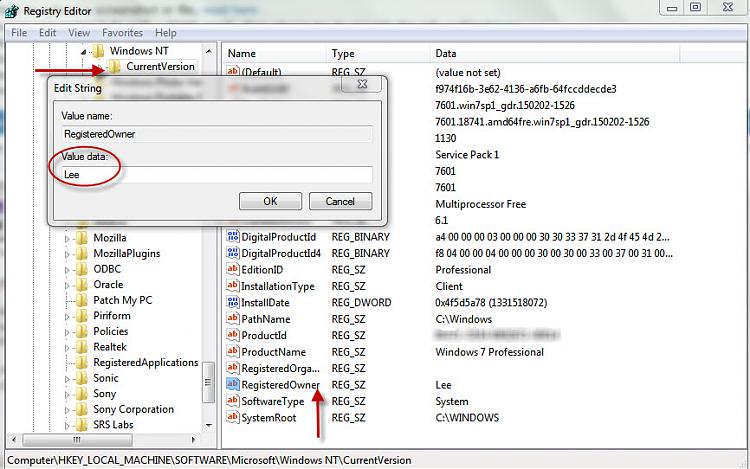Image resolution: width=750 pixels, height=469 pixels.
Task: Click the Patch My PC folder icon
Action: [82, 300]
